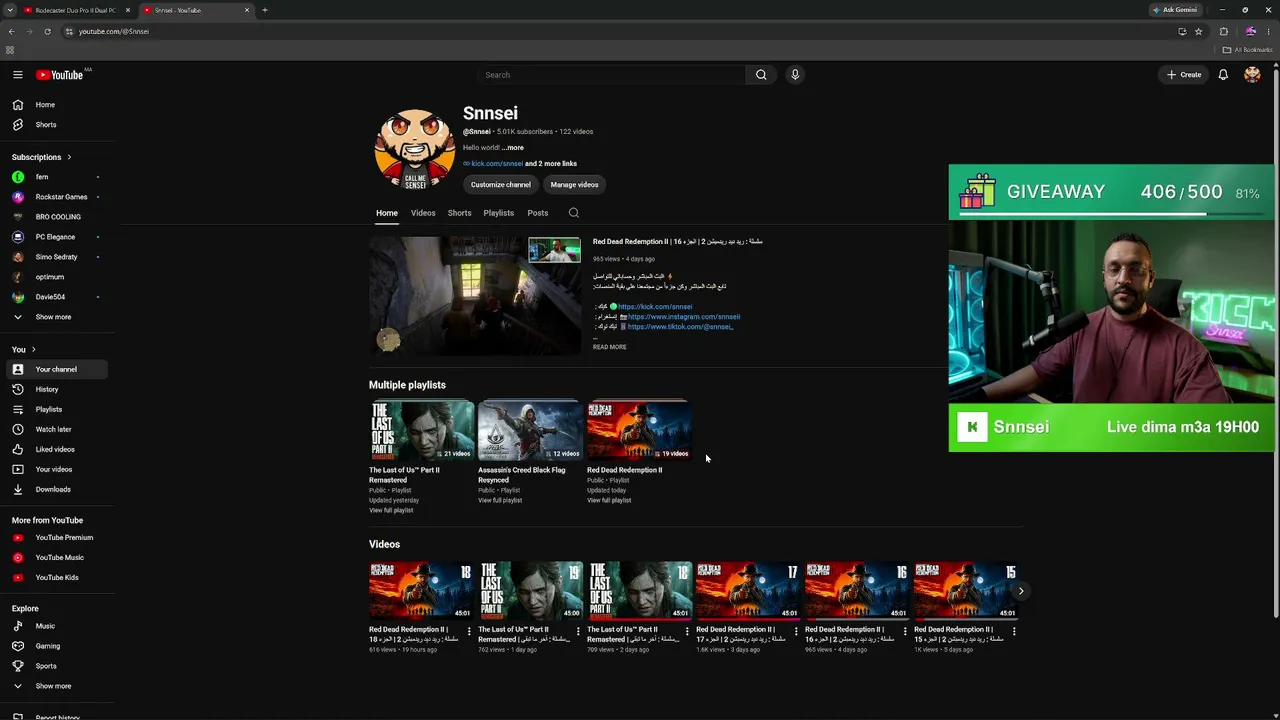
Task: Open Watch later list
Action: tap(55, 429)
